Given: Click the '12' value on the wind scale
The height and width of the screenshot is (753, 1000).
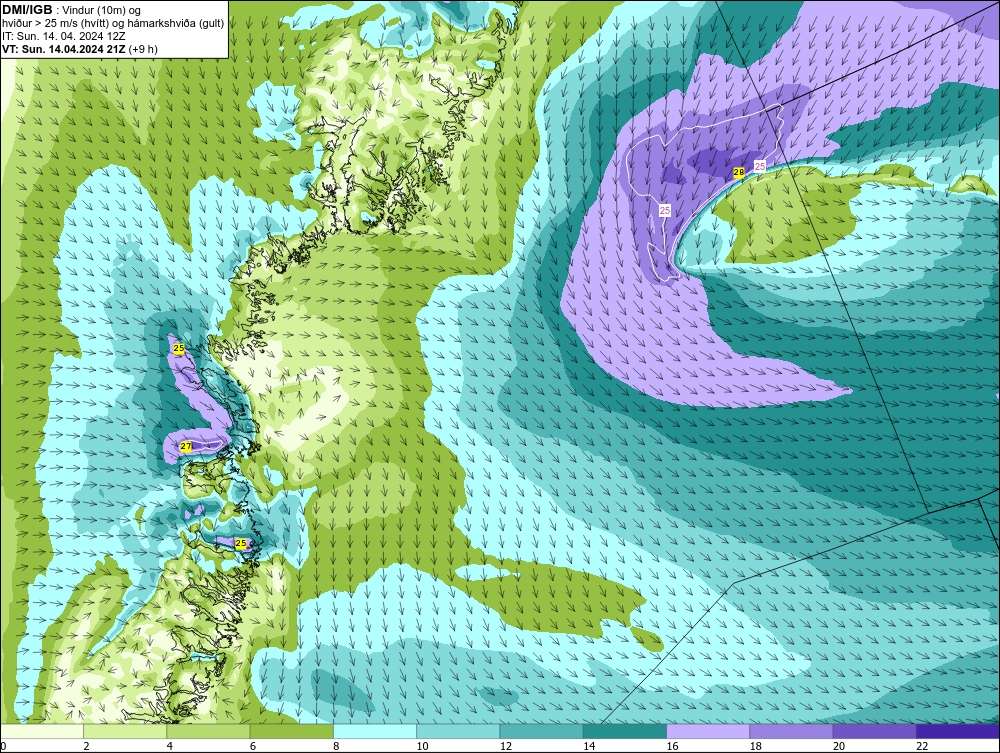Looking at the screenshot, I should pyautogui.click(x=506, y=747).
